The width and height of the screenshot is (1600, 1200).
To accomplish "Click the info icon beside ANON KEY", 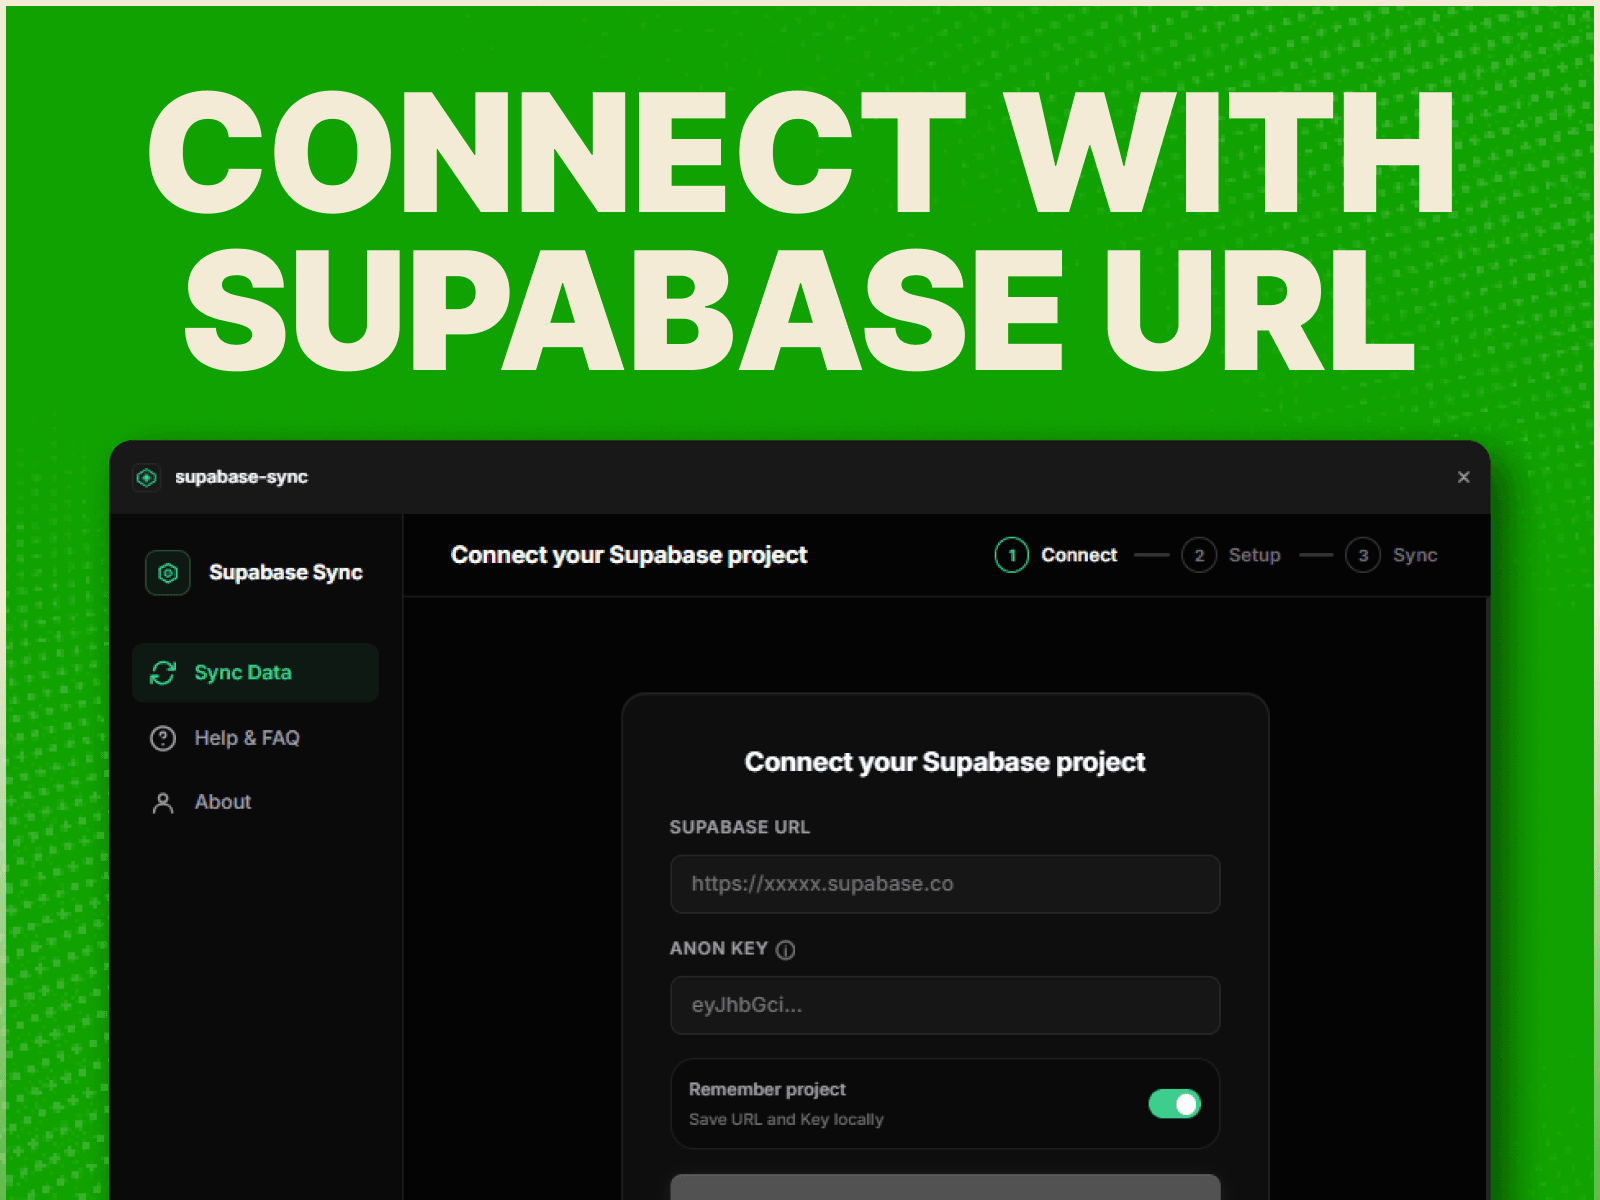I will [x=786, y=950].
